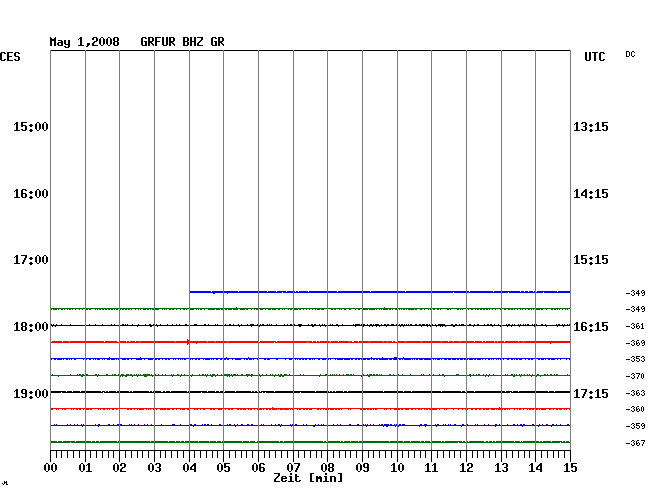The image size is (650, 494).
Task: Select the 17:00 local time label
Action: point(31,260)
